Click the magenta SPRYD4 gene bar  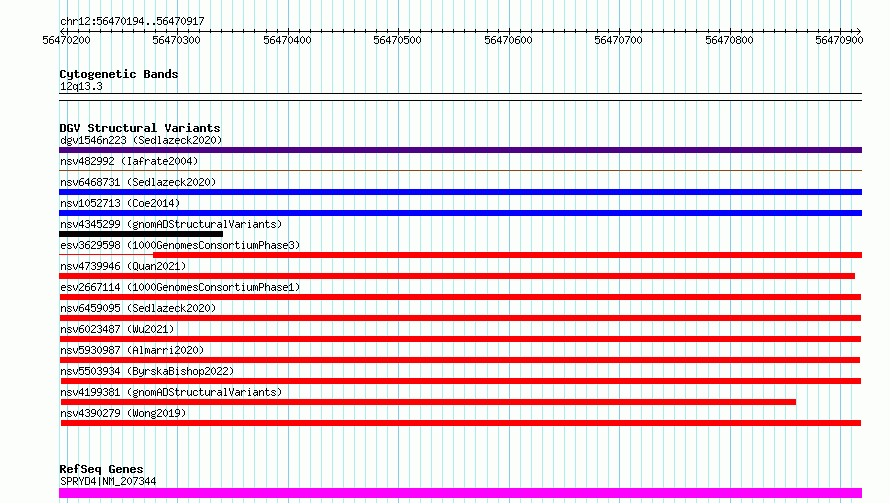pyautogui.click(x=460, y=493)
